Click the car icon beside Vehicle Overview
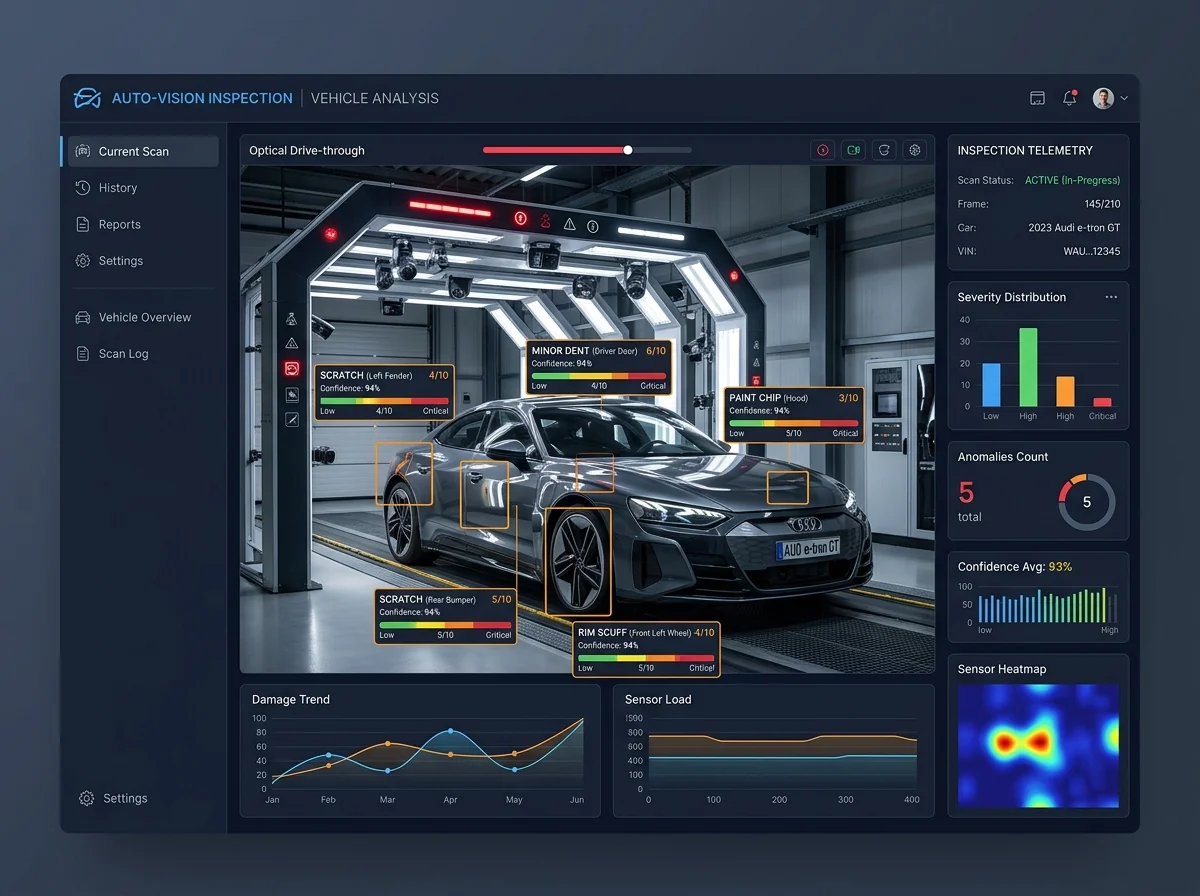Image resolution: width=1200 pixels, height=896 pixels. [83, 317]
